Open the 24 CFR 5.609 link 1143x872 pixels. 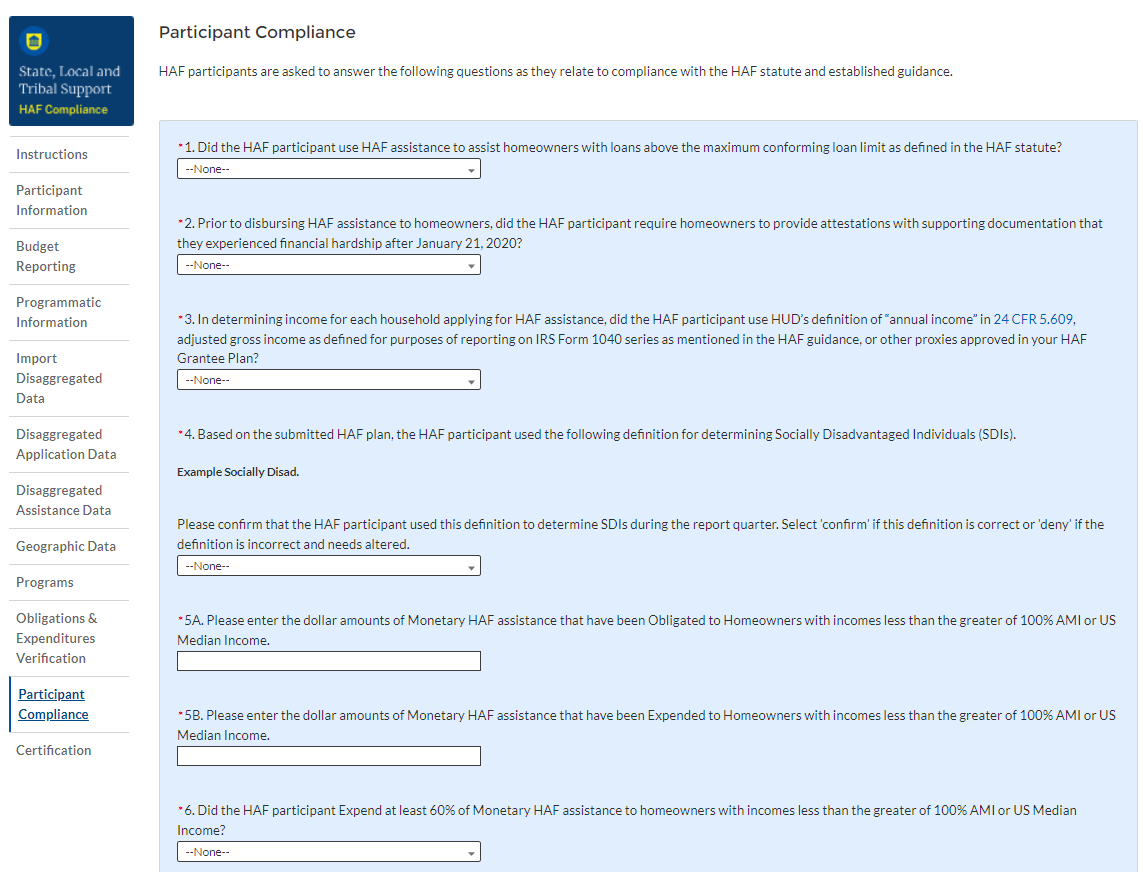[x=1033, y=319]
